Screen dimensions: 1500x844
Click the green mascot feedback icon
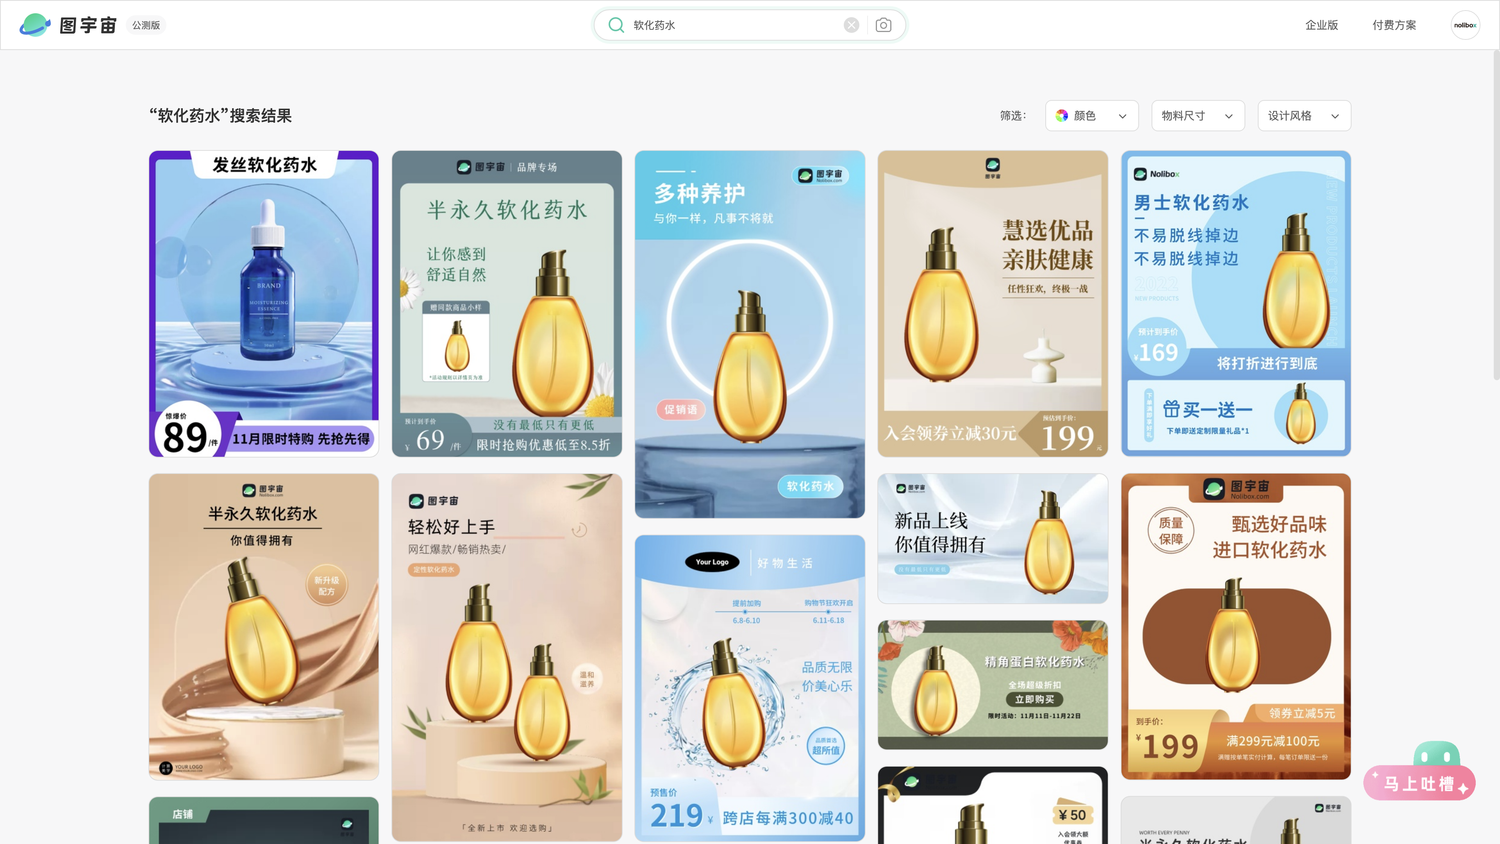click(1437, 754)
